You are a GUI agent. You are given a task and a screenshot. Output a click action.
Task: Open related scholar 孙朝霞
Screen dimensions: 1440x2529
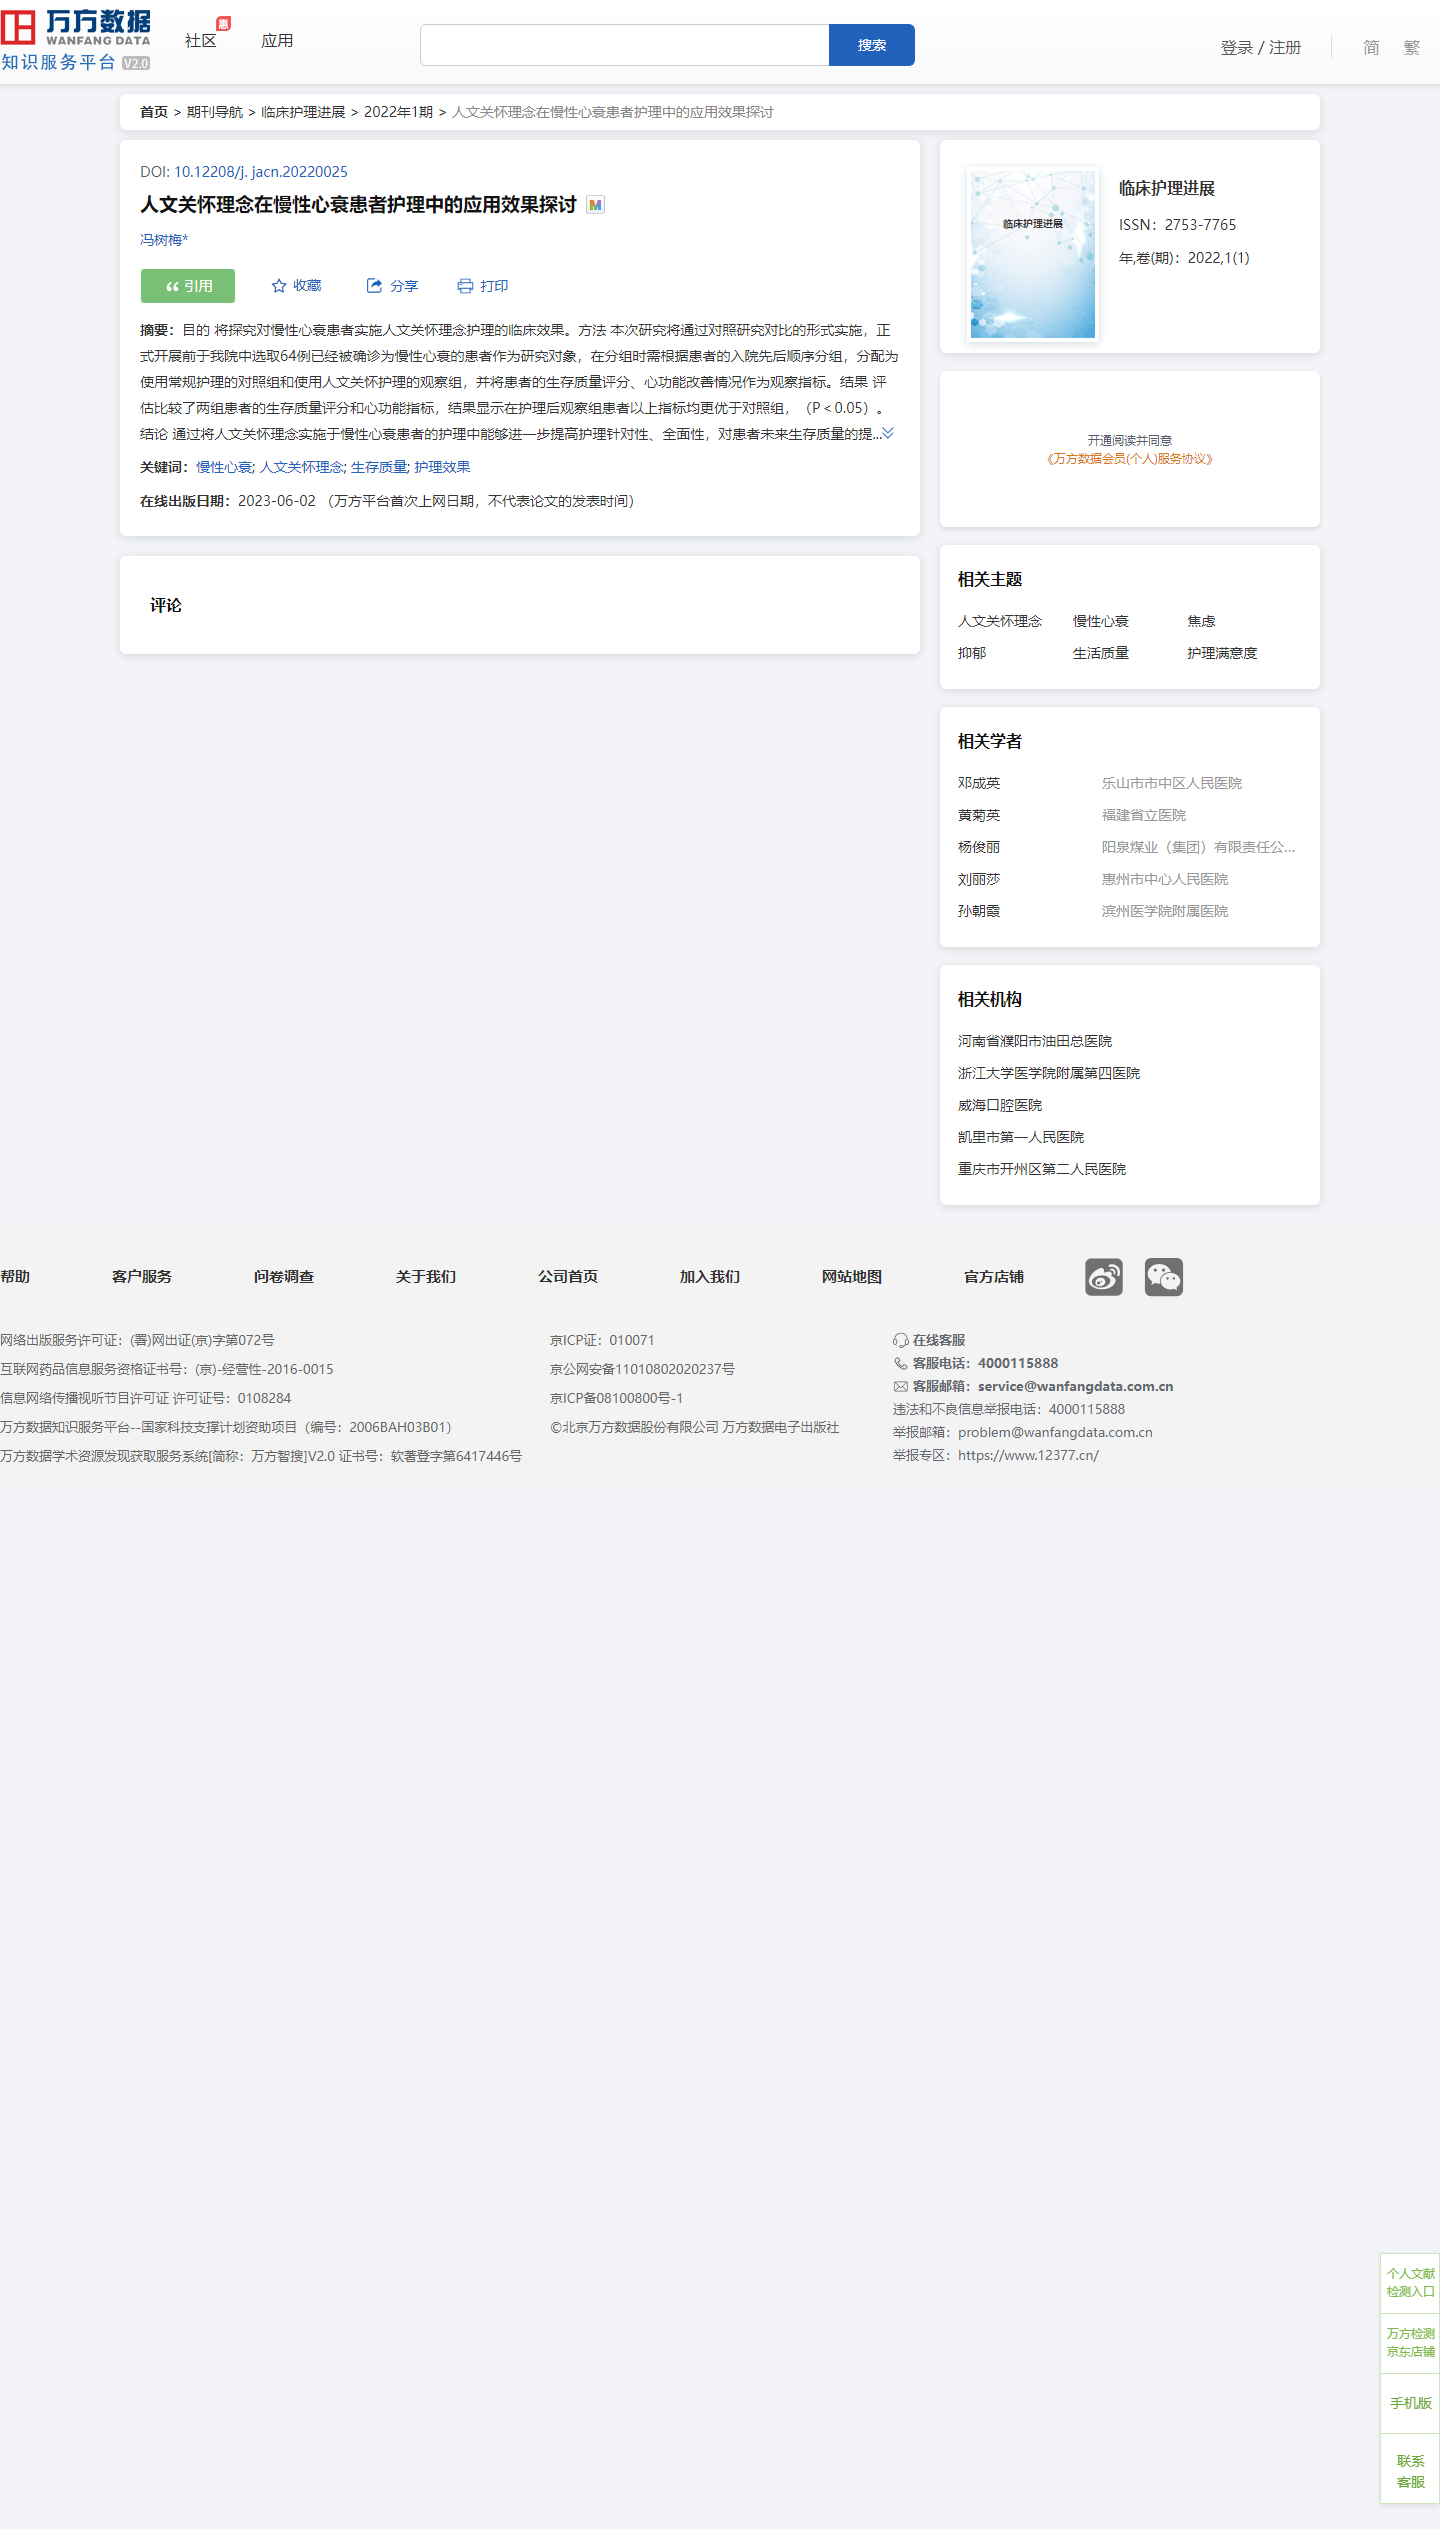979,911
